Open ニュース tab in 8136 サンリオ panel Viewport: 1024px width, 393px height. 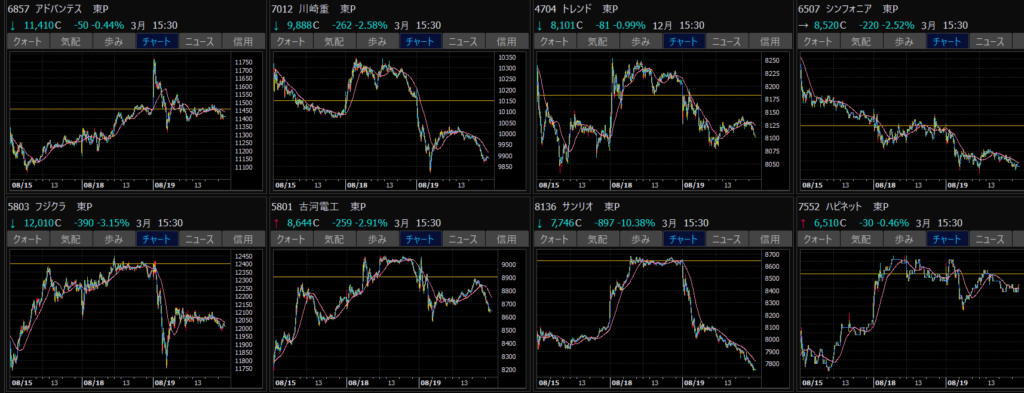[x=728, y=239]
